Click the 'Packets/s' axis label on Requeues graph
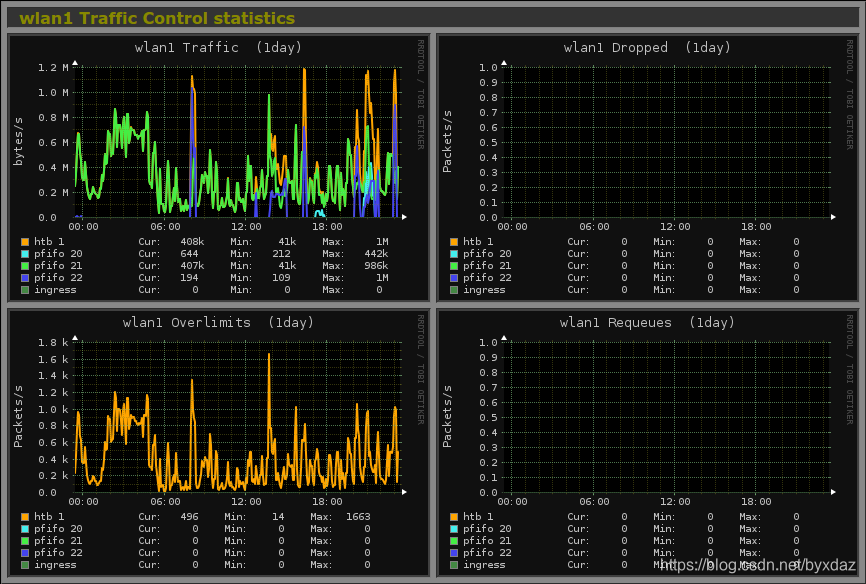Viewport: 866px width, 584px height. tap(447, 417)
